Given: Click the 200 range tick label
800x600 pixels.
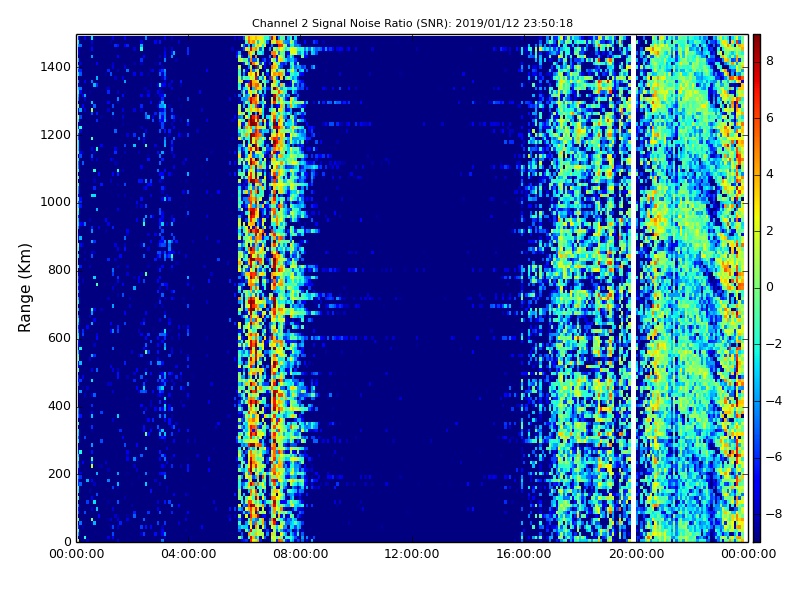Looking at the screenshot, I should (x=59, y=474).
